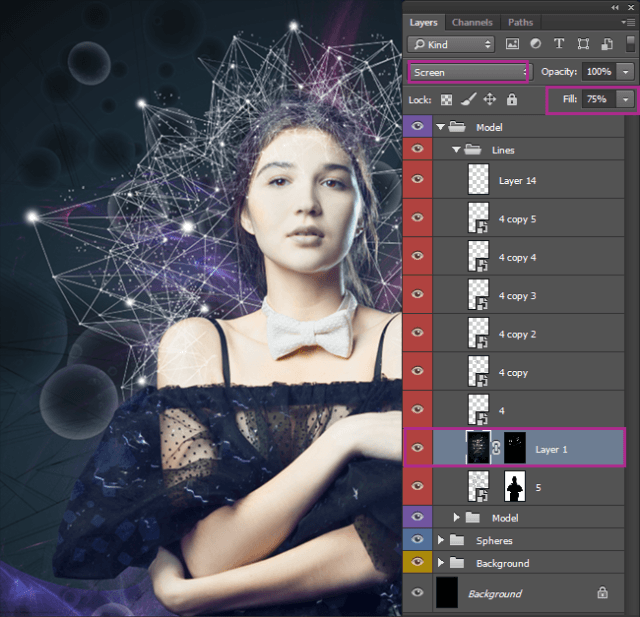The image size is (640, 617).
Task: Click the smart object filter icon
Action: click(x=604, y=44)
